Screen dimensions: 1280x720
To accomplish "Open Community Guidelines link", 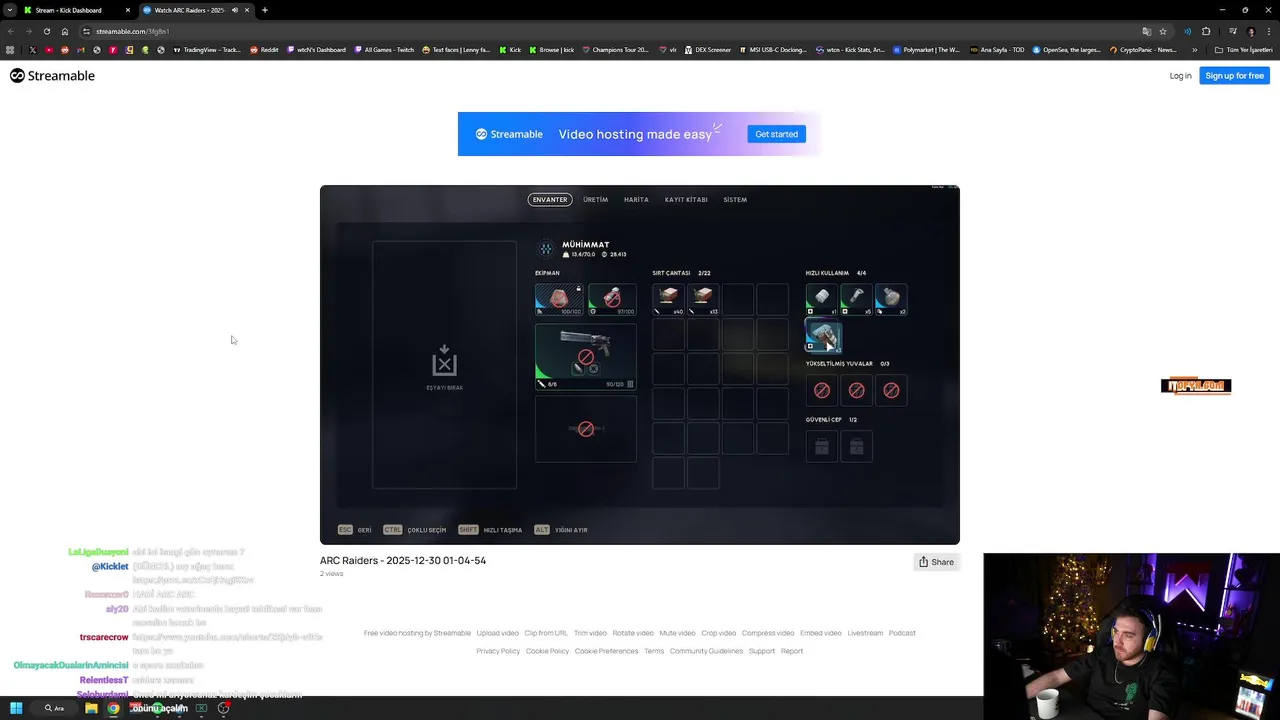I will [706, 651].
